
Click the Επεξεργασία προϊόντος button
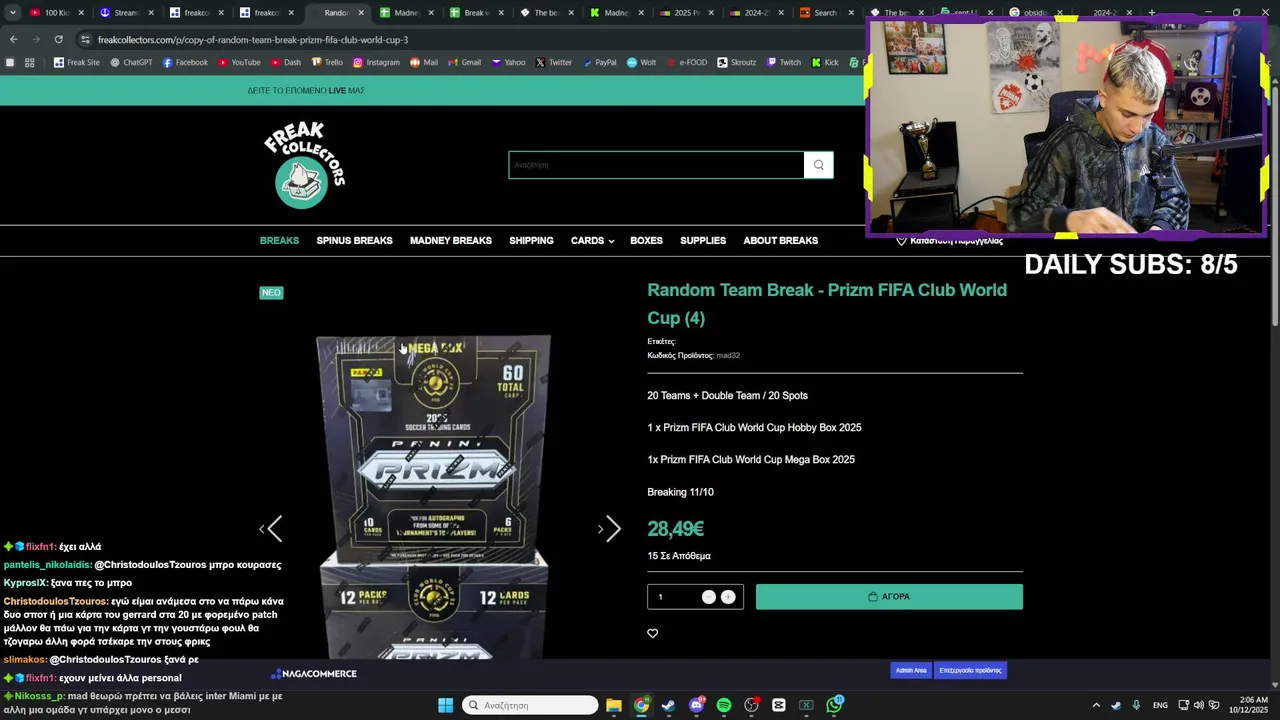[970, 670]
